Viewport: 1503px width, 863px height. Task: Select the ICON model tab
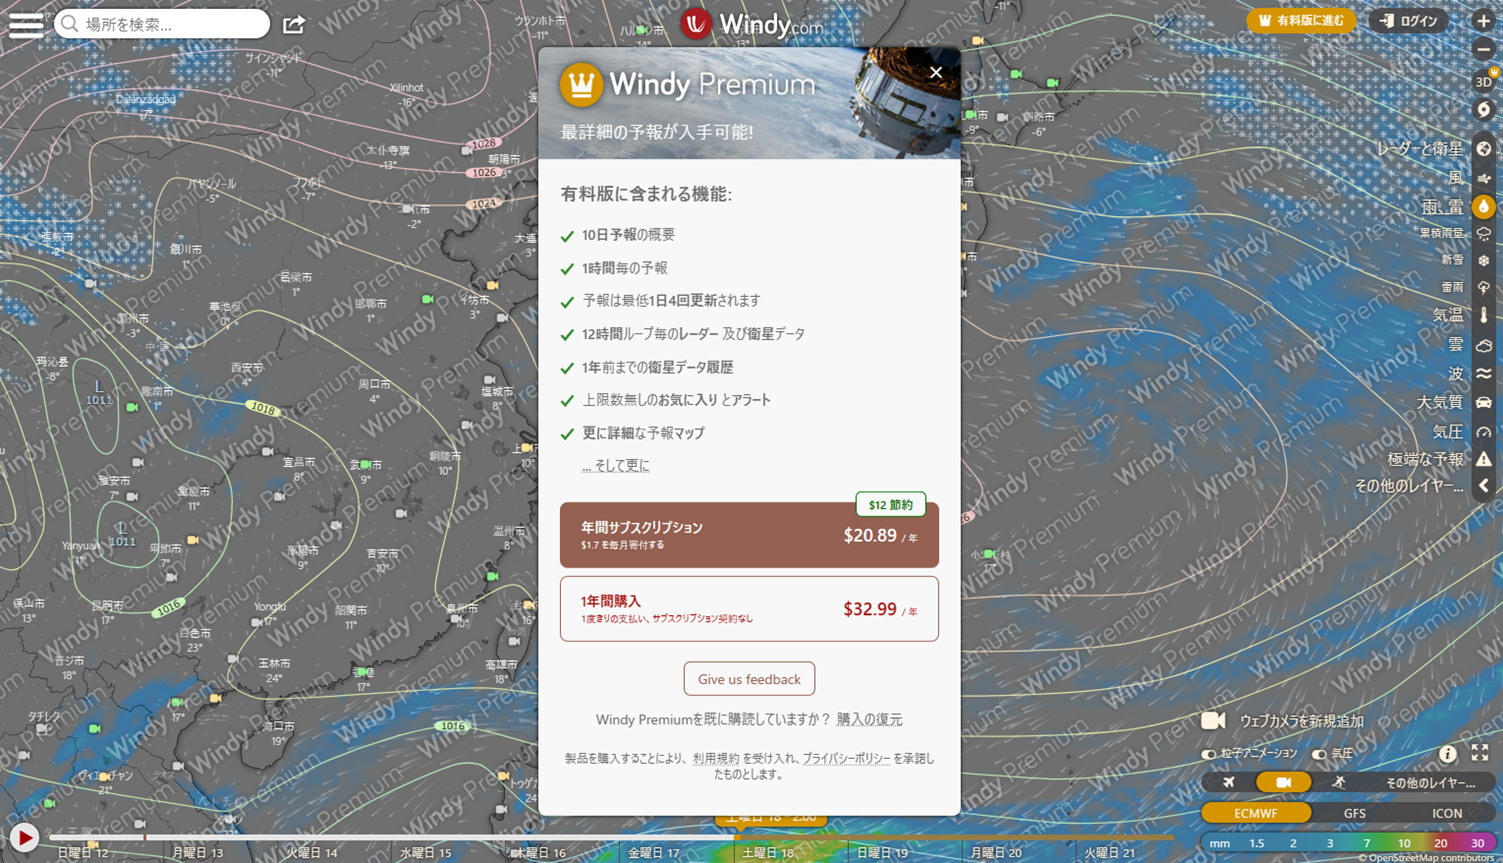point(1447,813)
